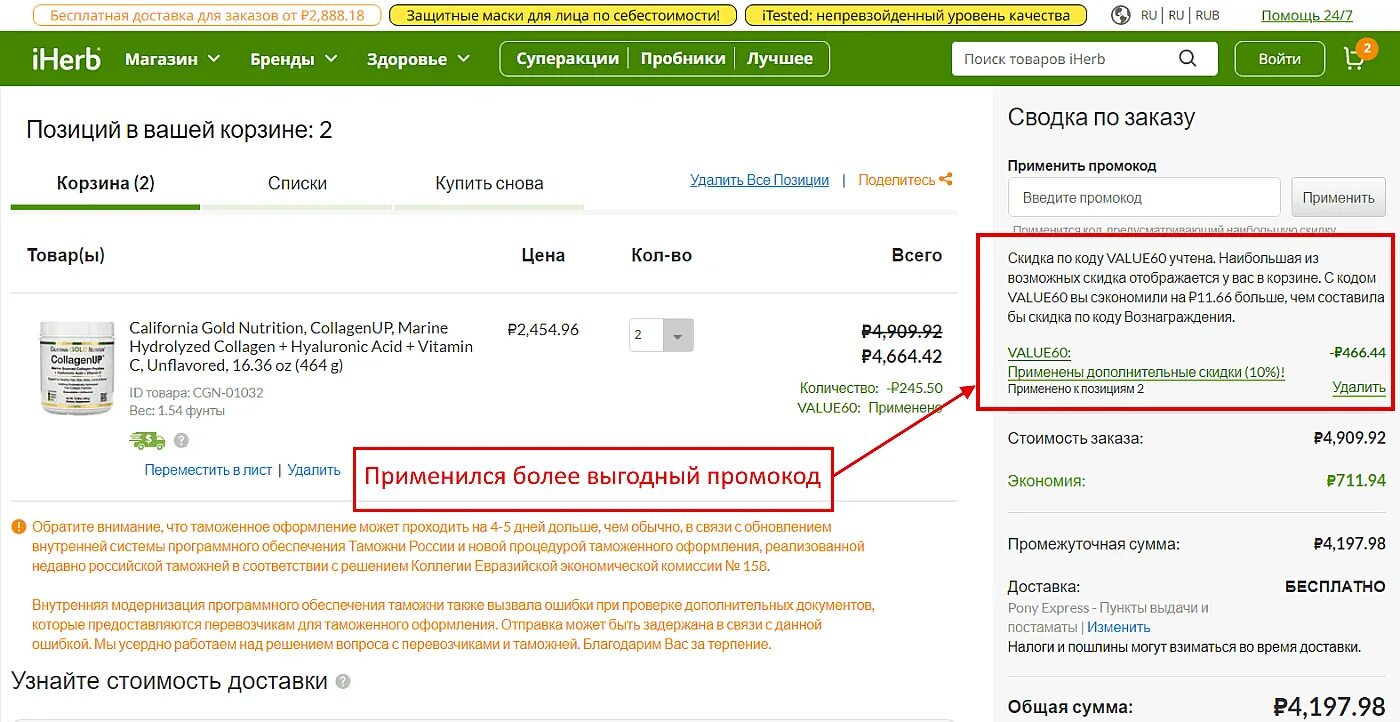Click the Количество: -₽245.50 text
Screen dimensions: 1400x722
tap(871, 388)
